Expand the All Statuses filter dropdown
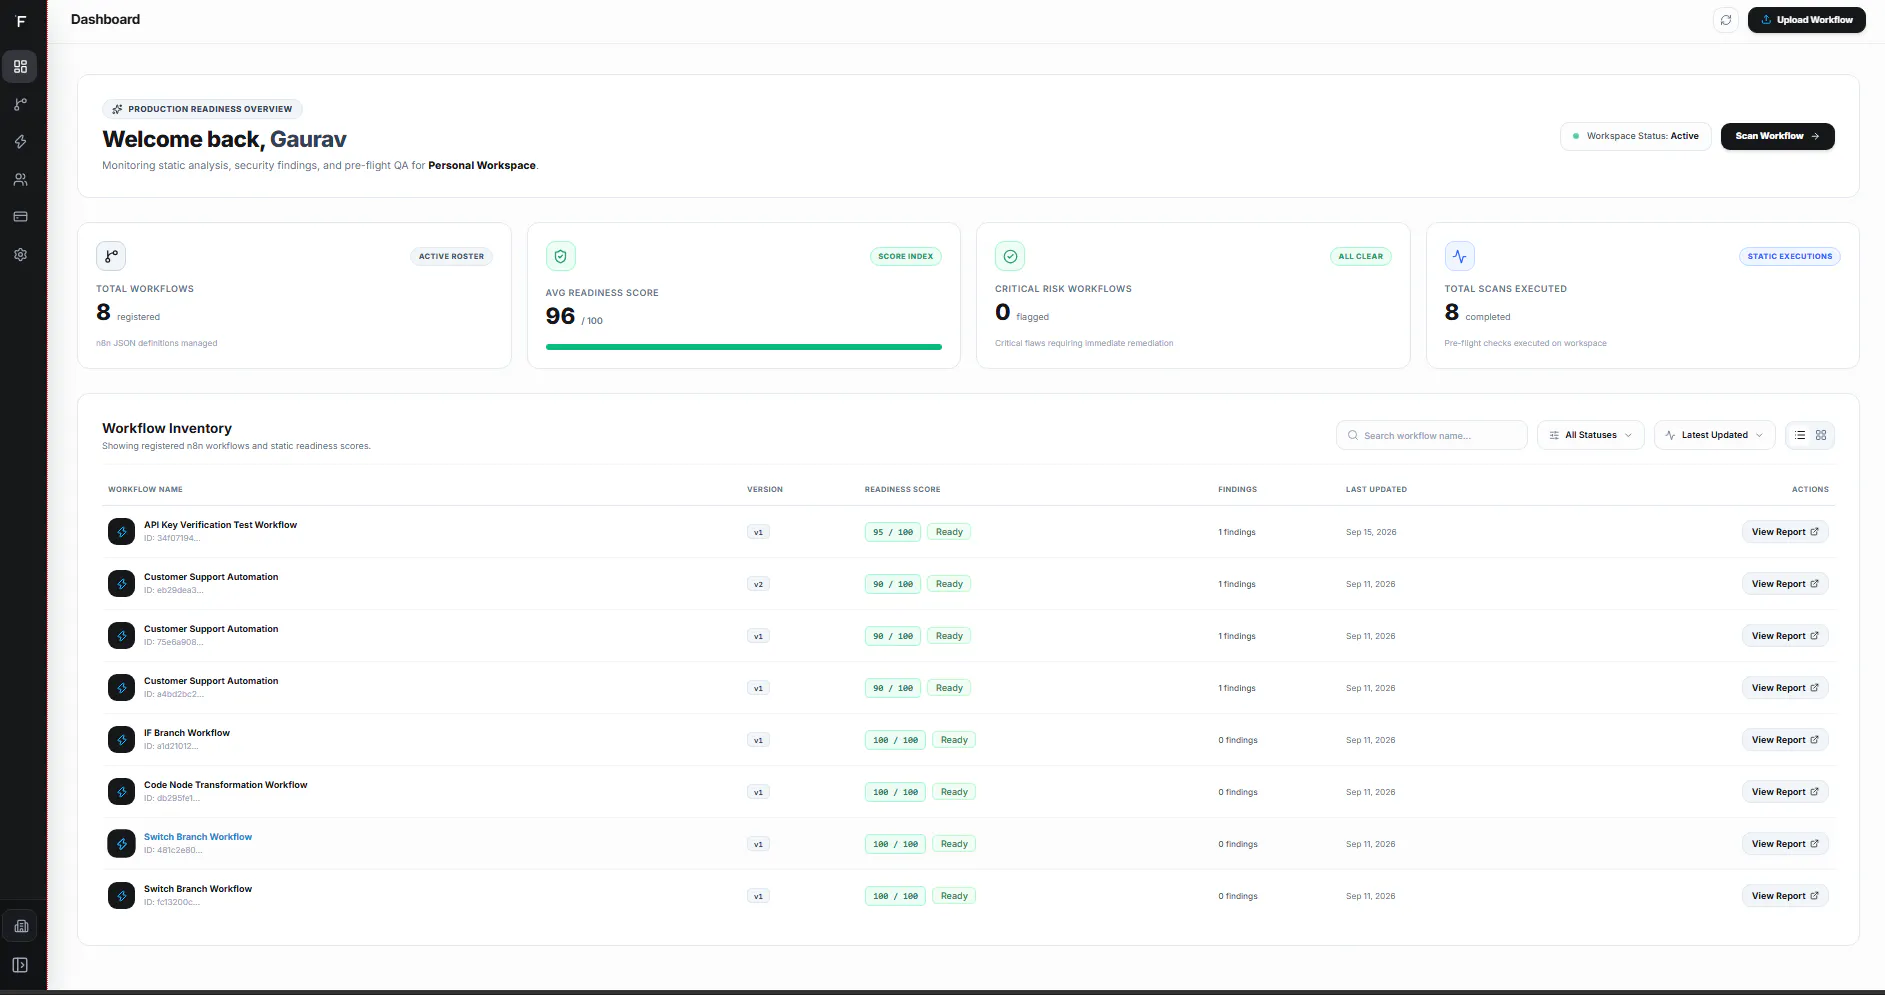Screen dimensions: 1885x995 pos(1591,435)
